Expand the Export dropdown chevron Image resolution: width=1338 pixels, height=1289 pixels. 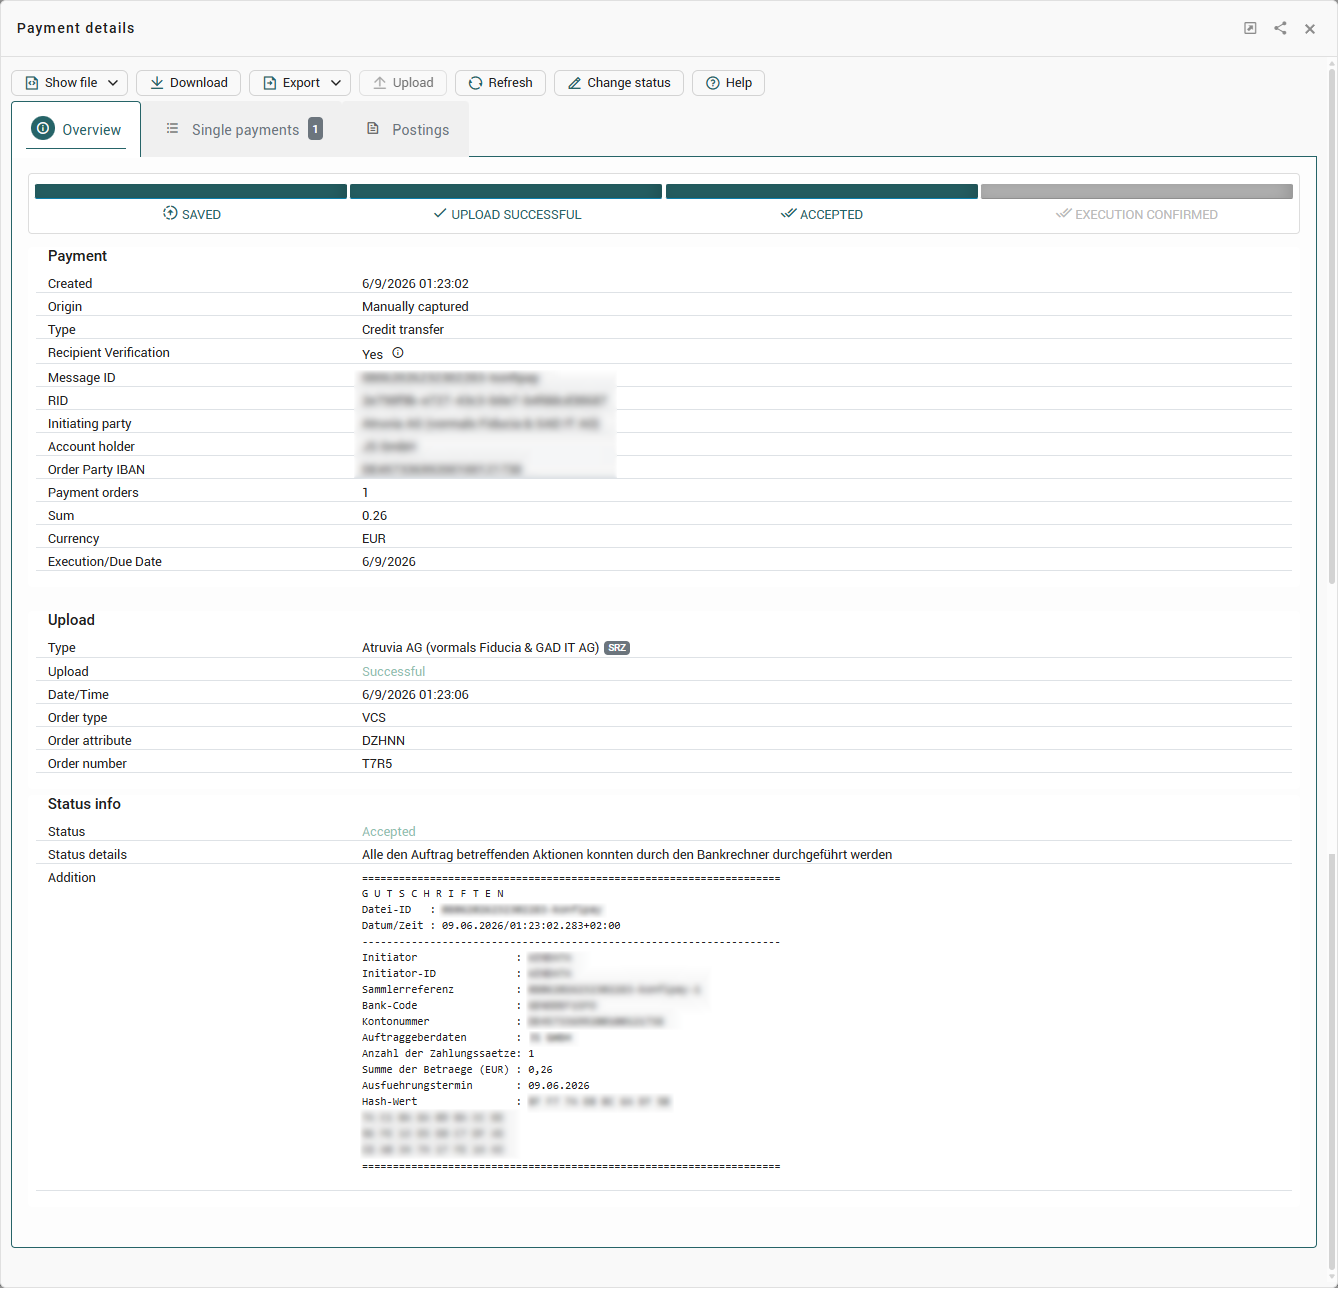click(336, 83)
